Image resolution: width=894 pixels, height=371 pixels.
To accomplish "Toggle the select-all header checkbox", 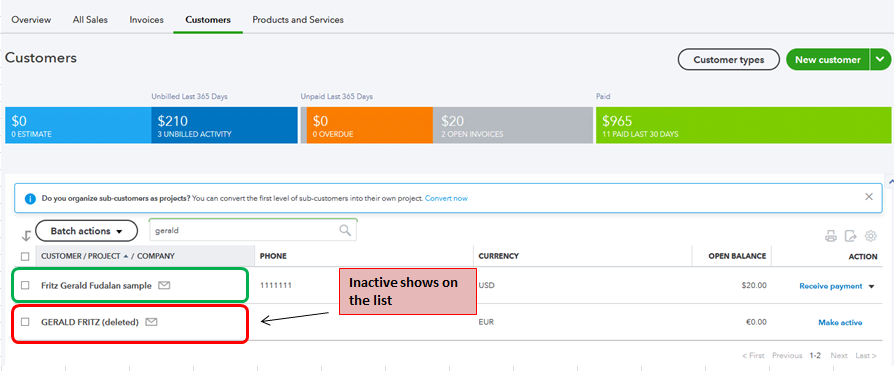I will (25, 256).
